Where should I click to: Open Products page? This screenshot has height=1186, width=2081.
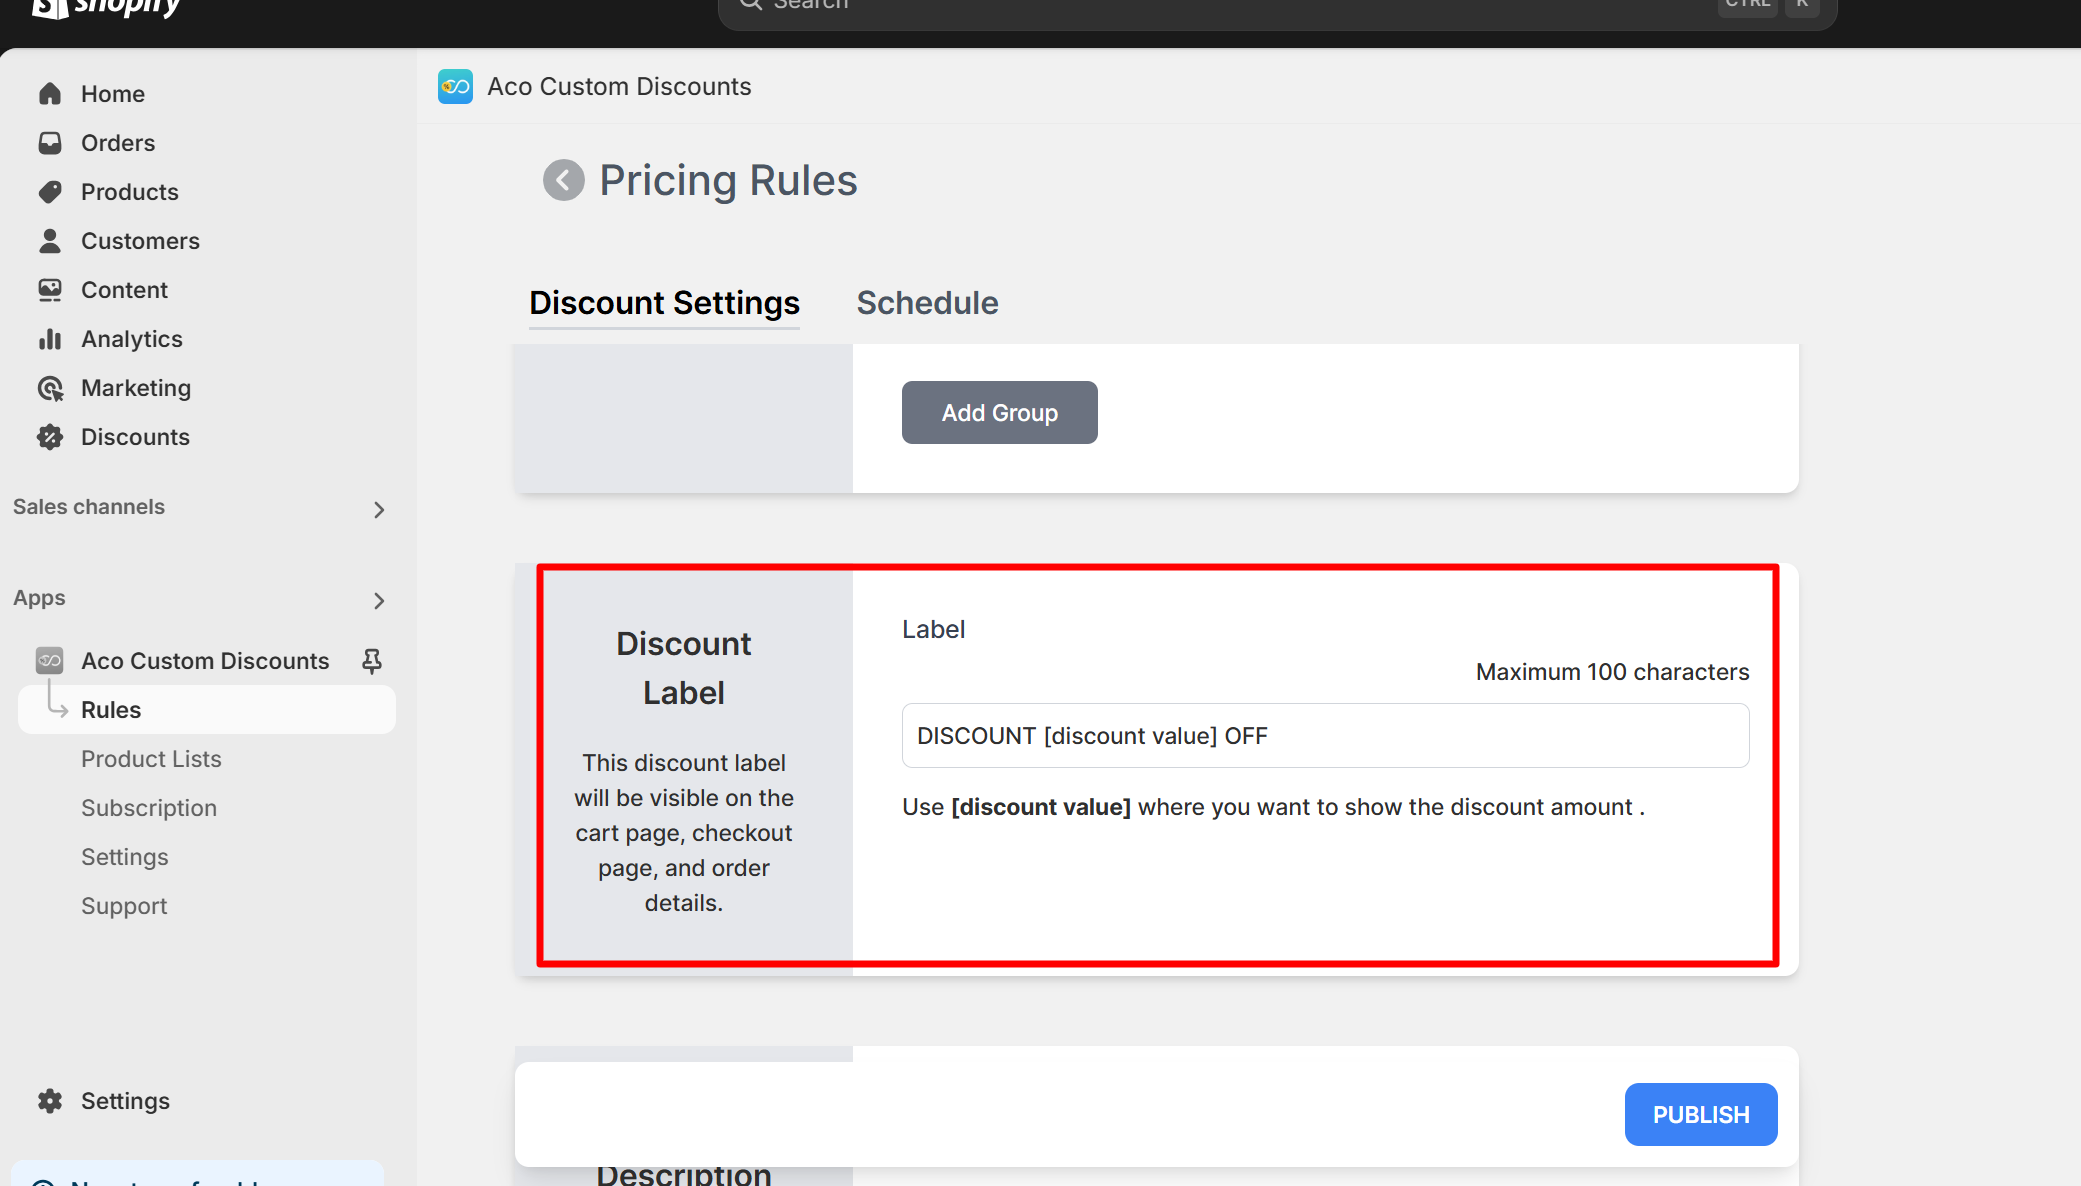[x=130, y=192]
